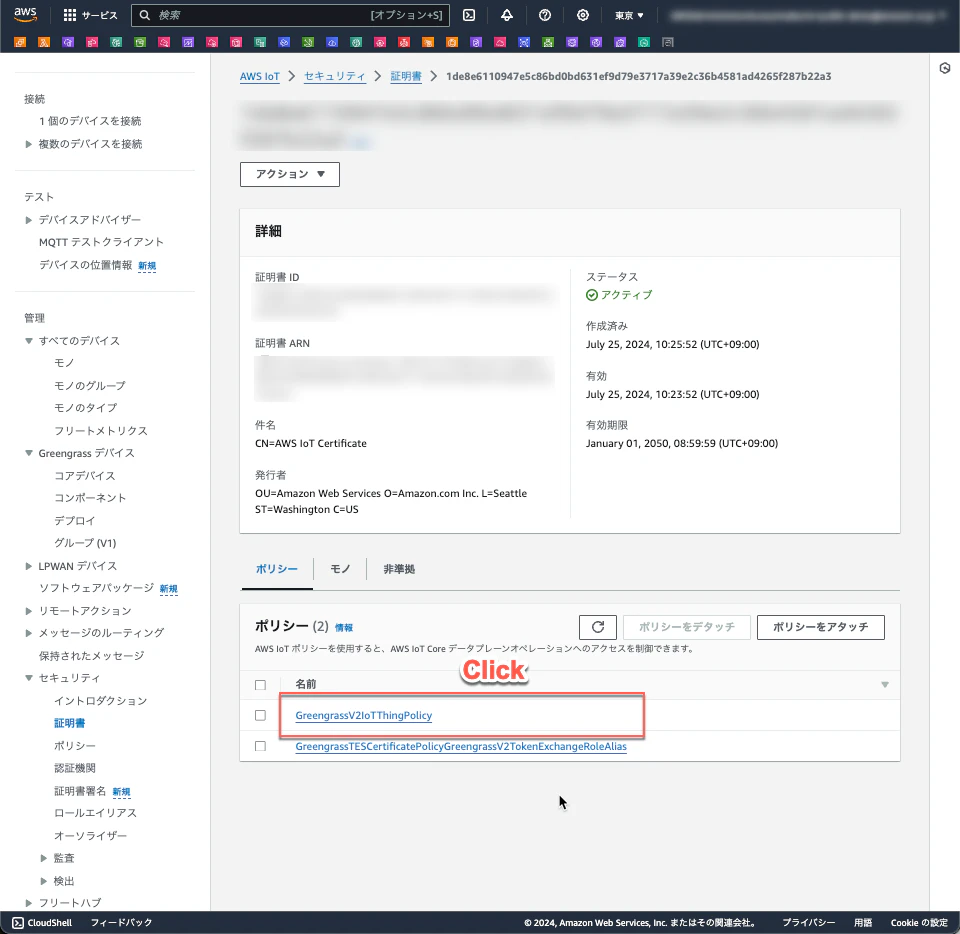Open GreengrassTESCertificatePolicyGreengrassV2TokenExchangeRoleAlias link
This screenshot has height=934, width=960.
pyautogui.click(x=461, y=746)
